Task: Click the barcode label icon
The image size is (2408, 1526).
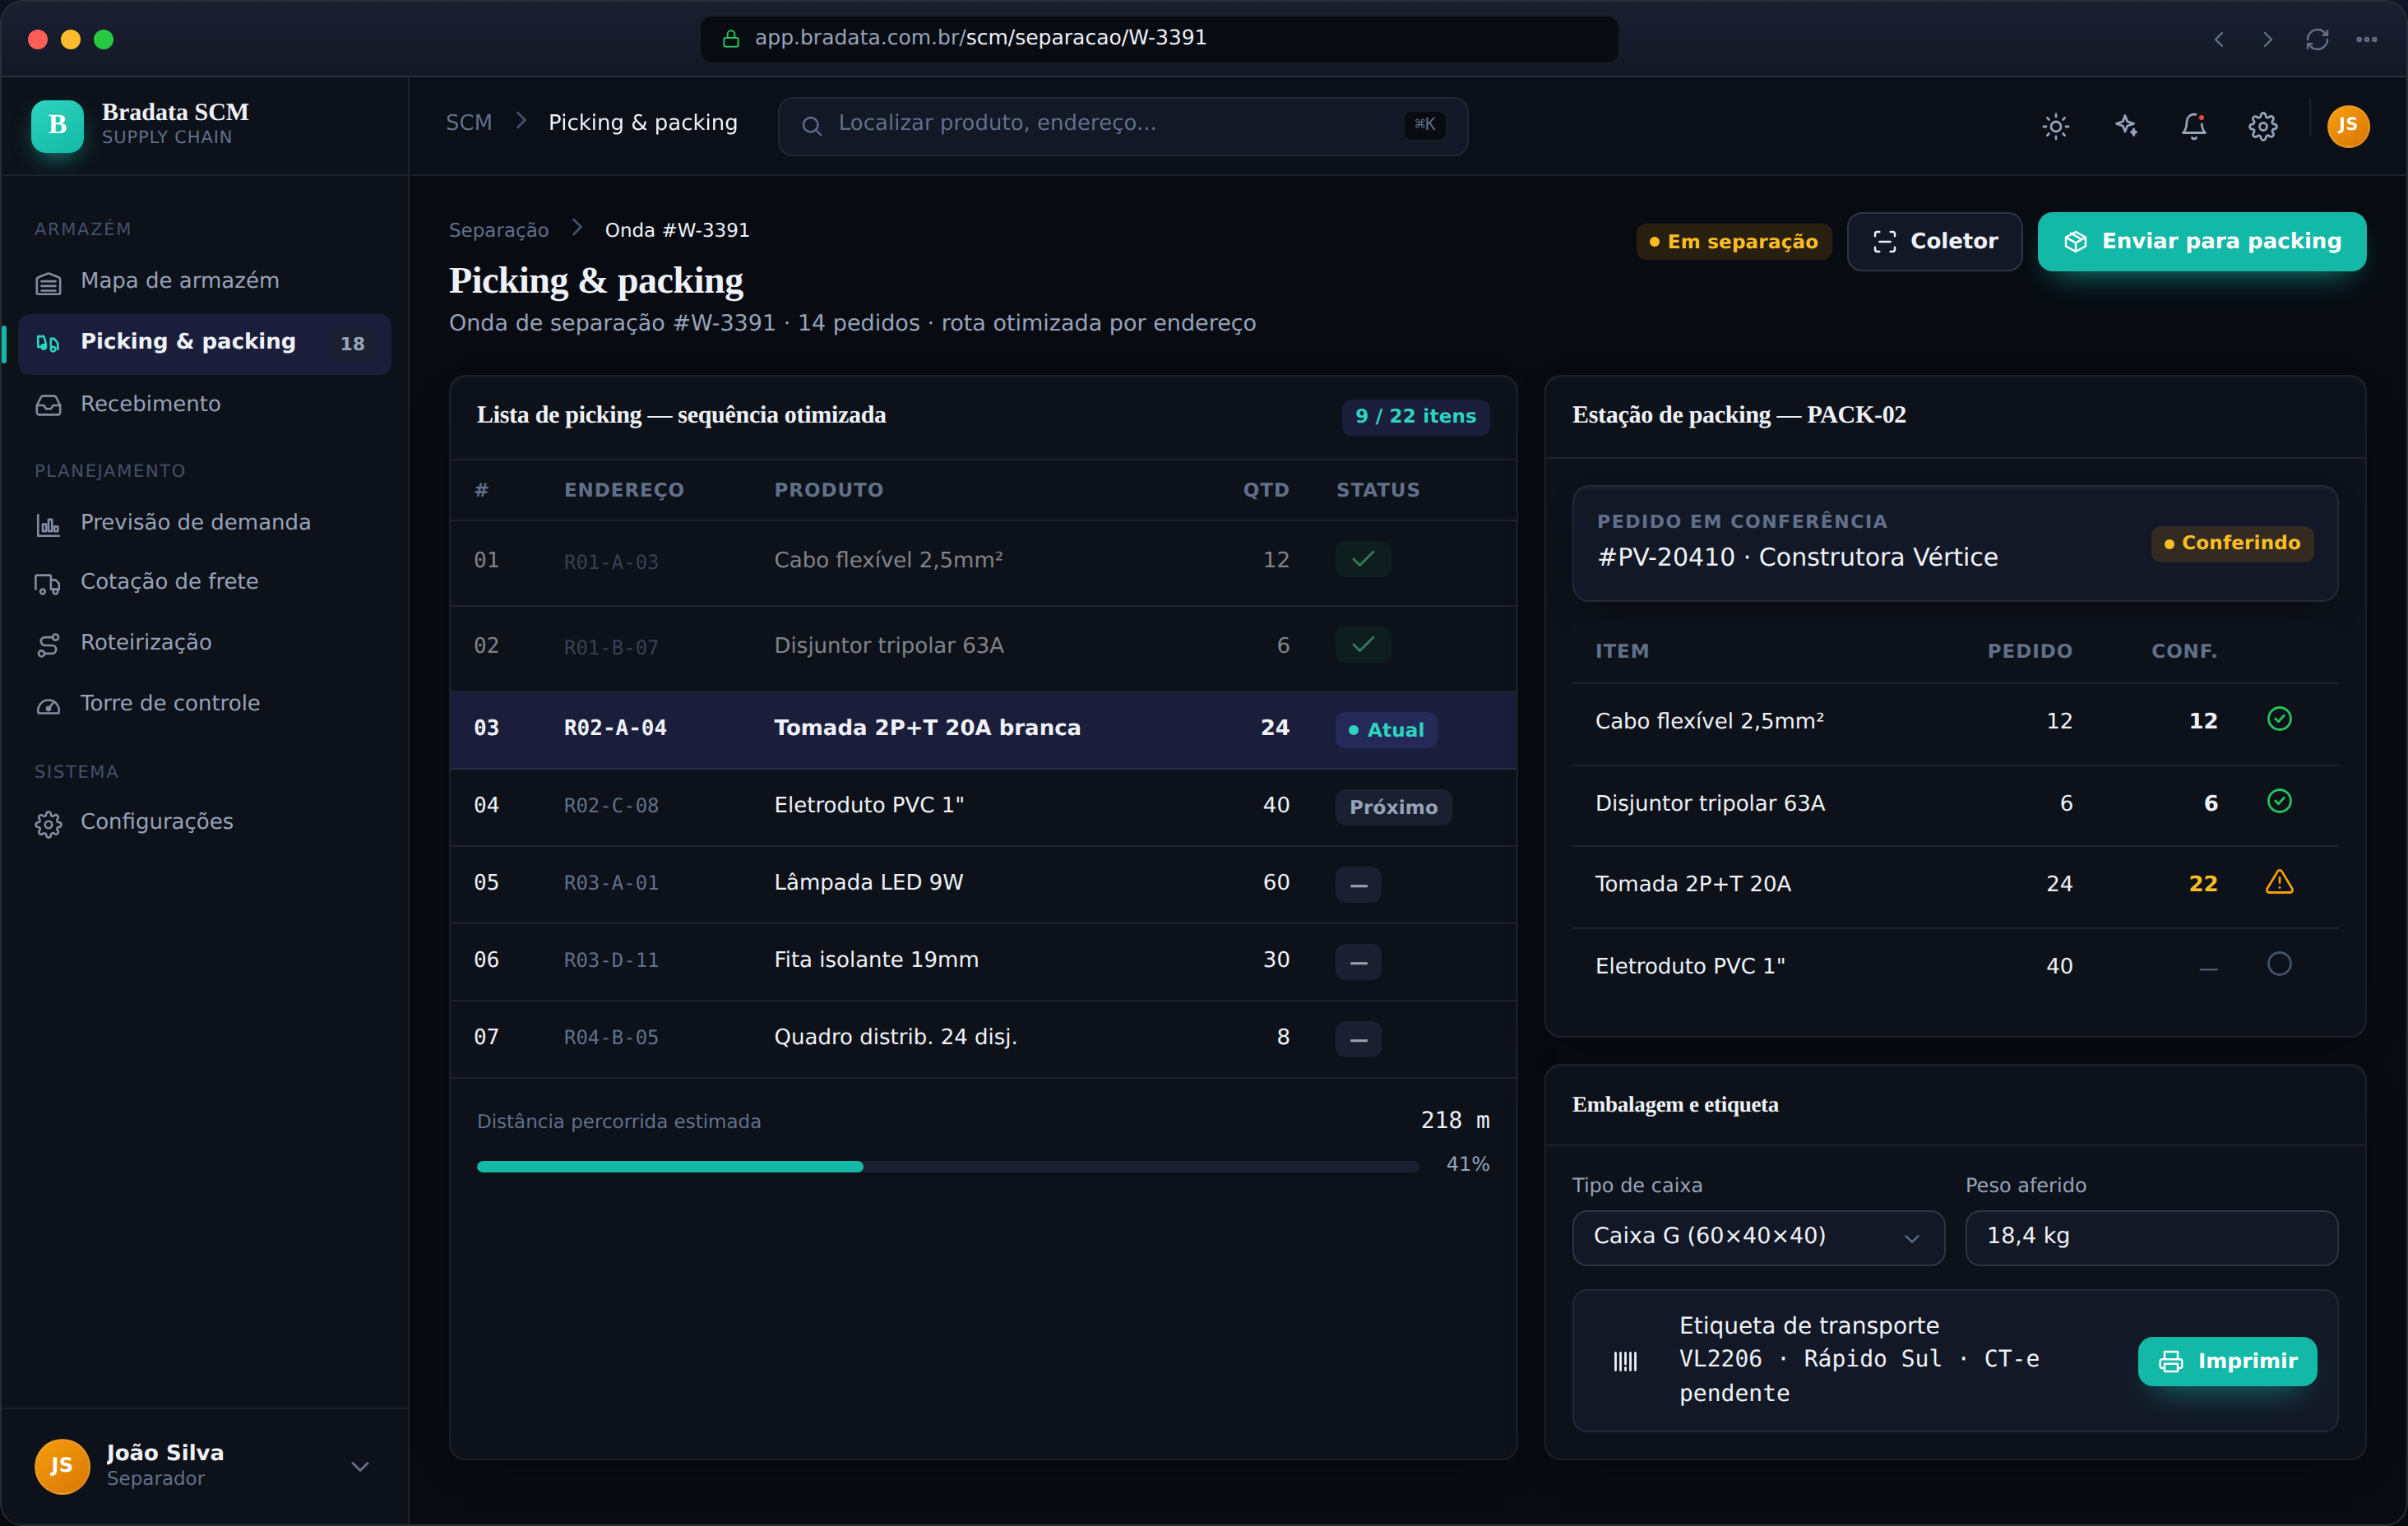Action: click(x=1625, y=1361)
